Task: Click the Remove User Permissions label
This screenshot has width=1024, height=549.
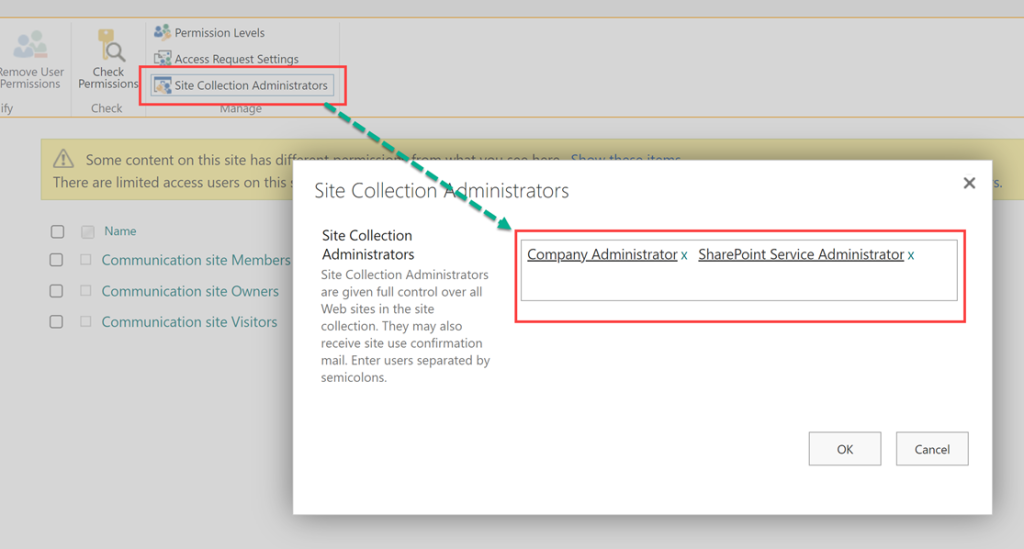Action: [31, 78]
